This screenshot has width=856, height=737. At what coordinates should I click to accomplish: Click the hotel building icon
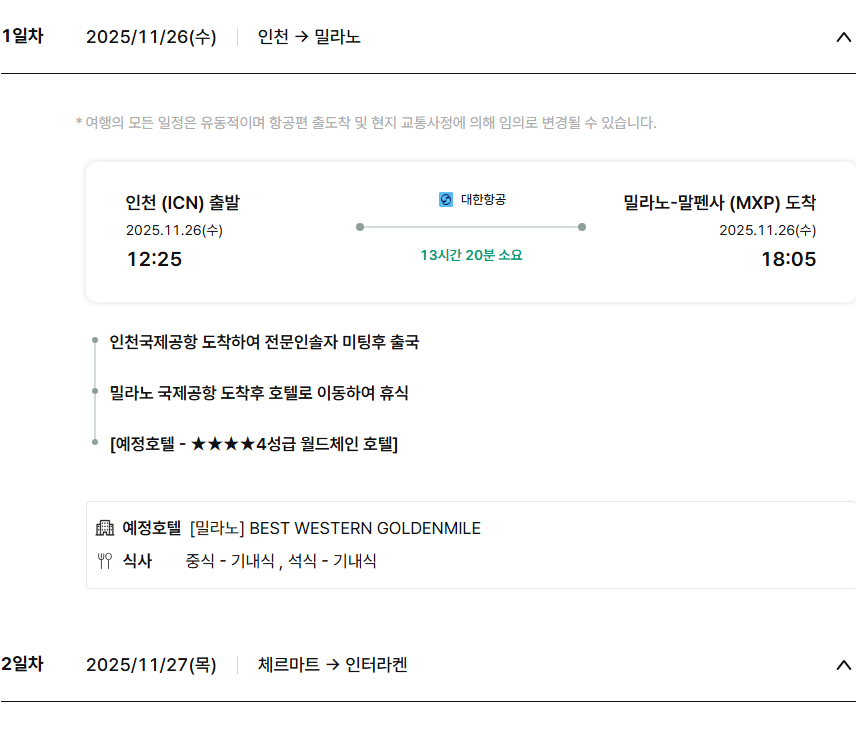(105, 528)
